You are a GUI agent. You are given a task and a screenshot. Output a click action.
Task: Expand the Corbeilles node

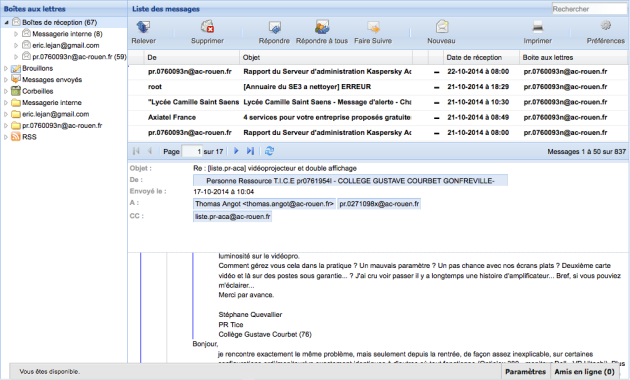6,92
